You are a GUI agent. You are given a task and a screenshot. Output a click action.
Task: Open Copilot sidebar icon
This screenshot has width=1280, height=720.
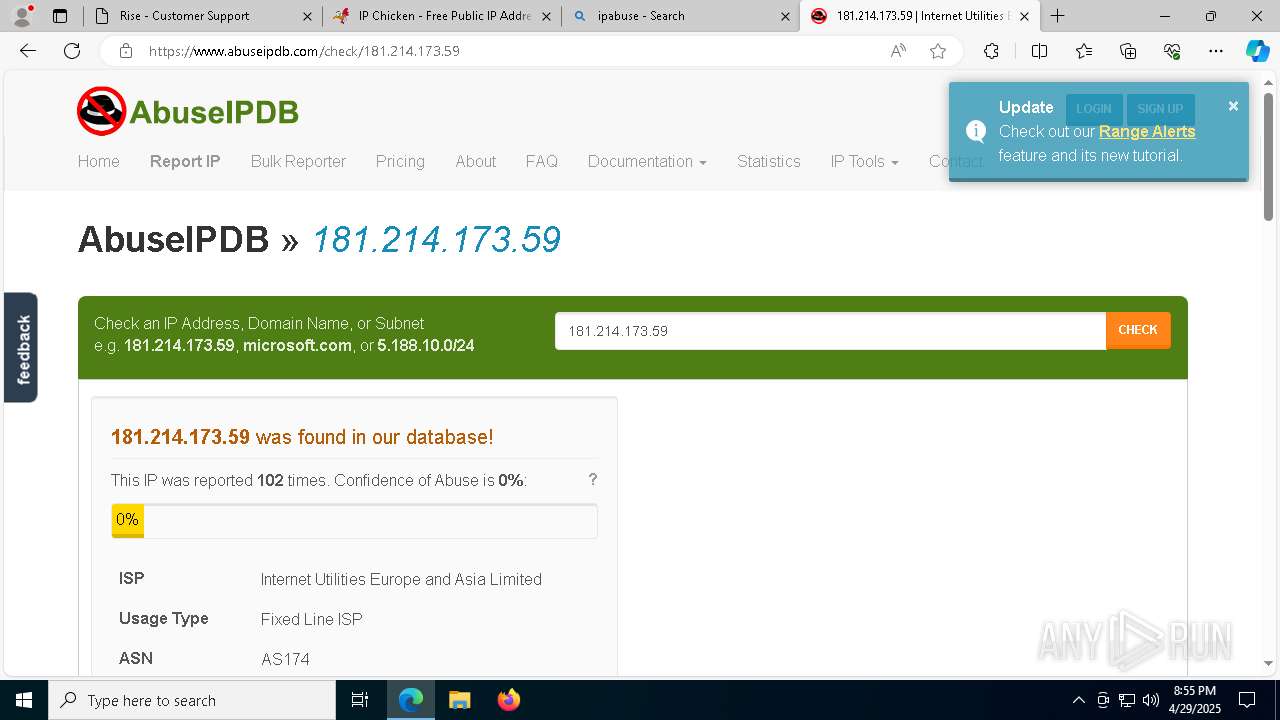[x=1257, y=51]
